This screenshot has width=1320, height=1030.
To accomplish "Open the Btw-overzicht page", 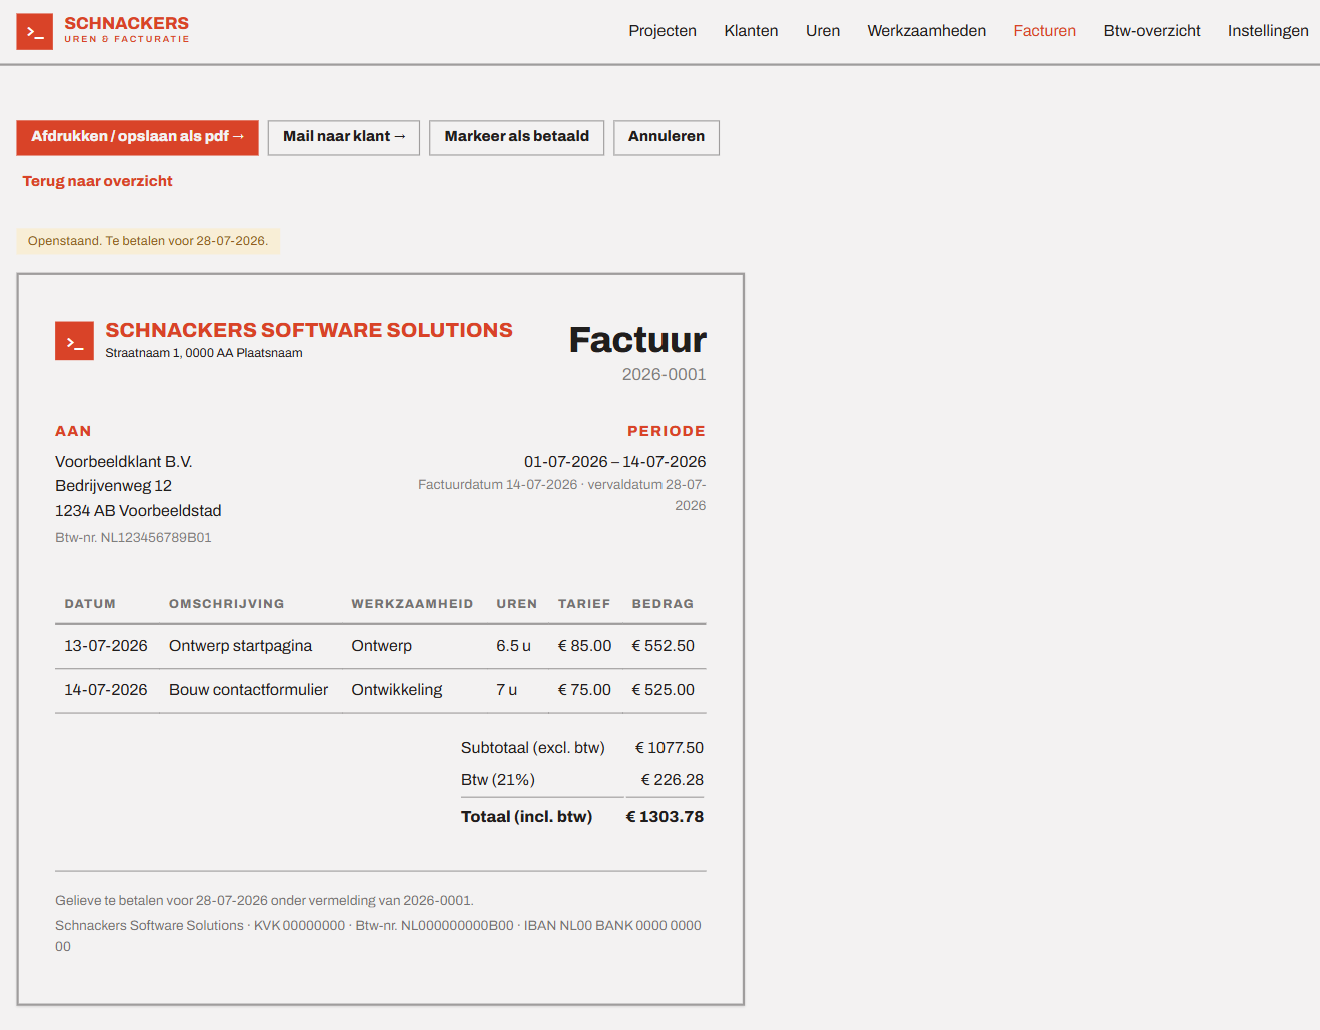I will (x=1152, y=31).
